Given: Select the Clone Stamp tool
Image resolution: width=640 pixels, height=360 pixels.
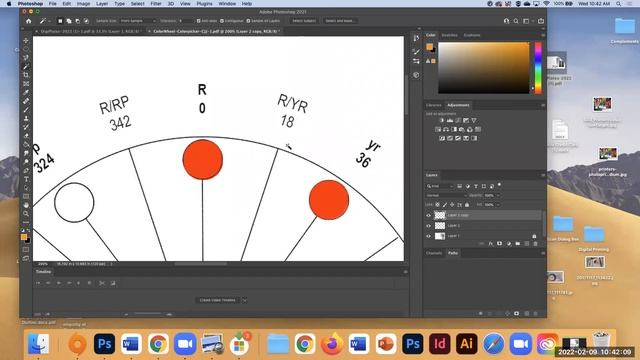Looking at the screenshot, I should (x=26, y=118).
